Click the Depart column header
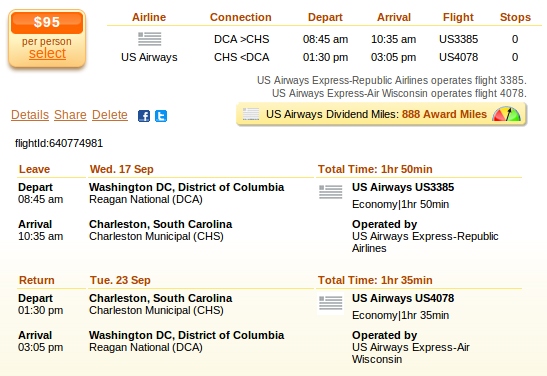The width and height of the screenshot is (547, 376). point(325,17)
